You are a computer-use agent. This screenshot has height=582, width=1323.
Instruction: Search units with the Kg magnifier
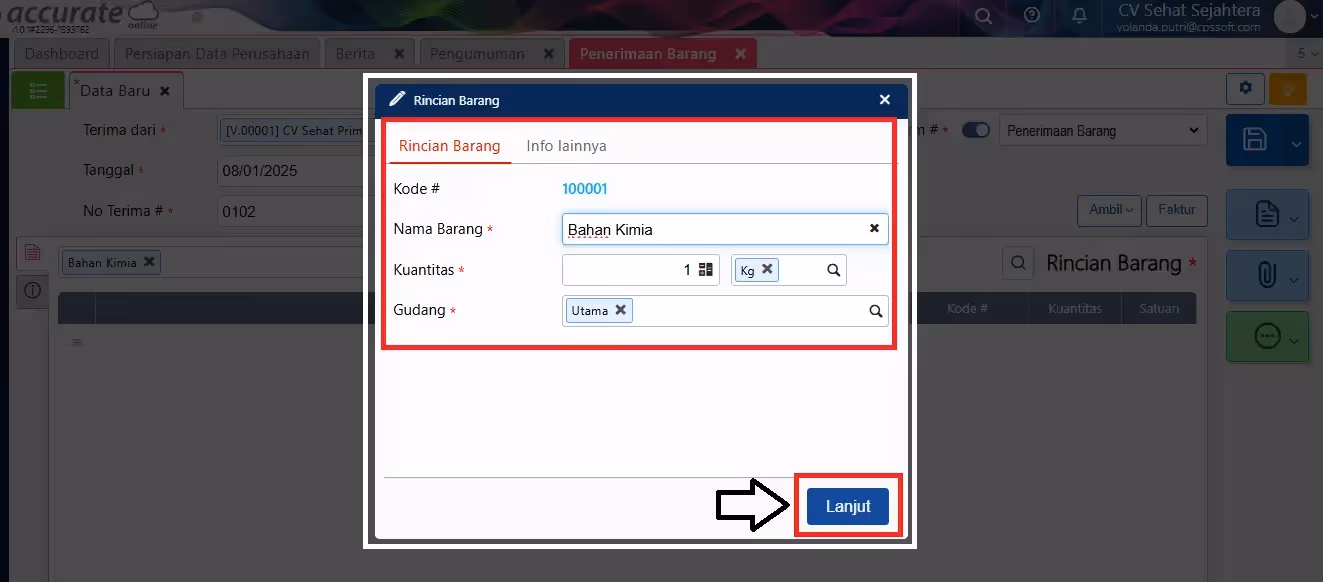833,270
